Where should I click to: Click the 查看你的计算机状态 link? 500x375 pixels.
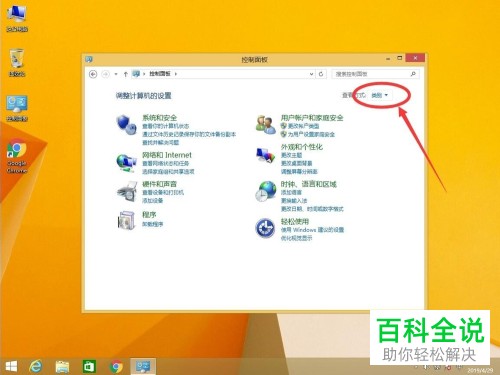point(166,126)
